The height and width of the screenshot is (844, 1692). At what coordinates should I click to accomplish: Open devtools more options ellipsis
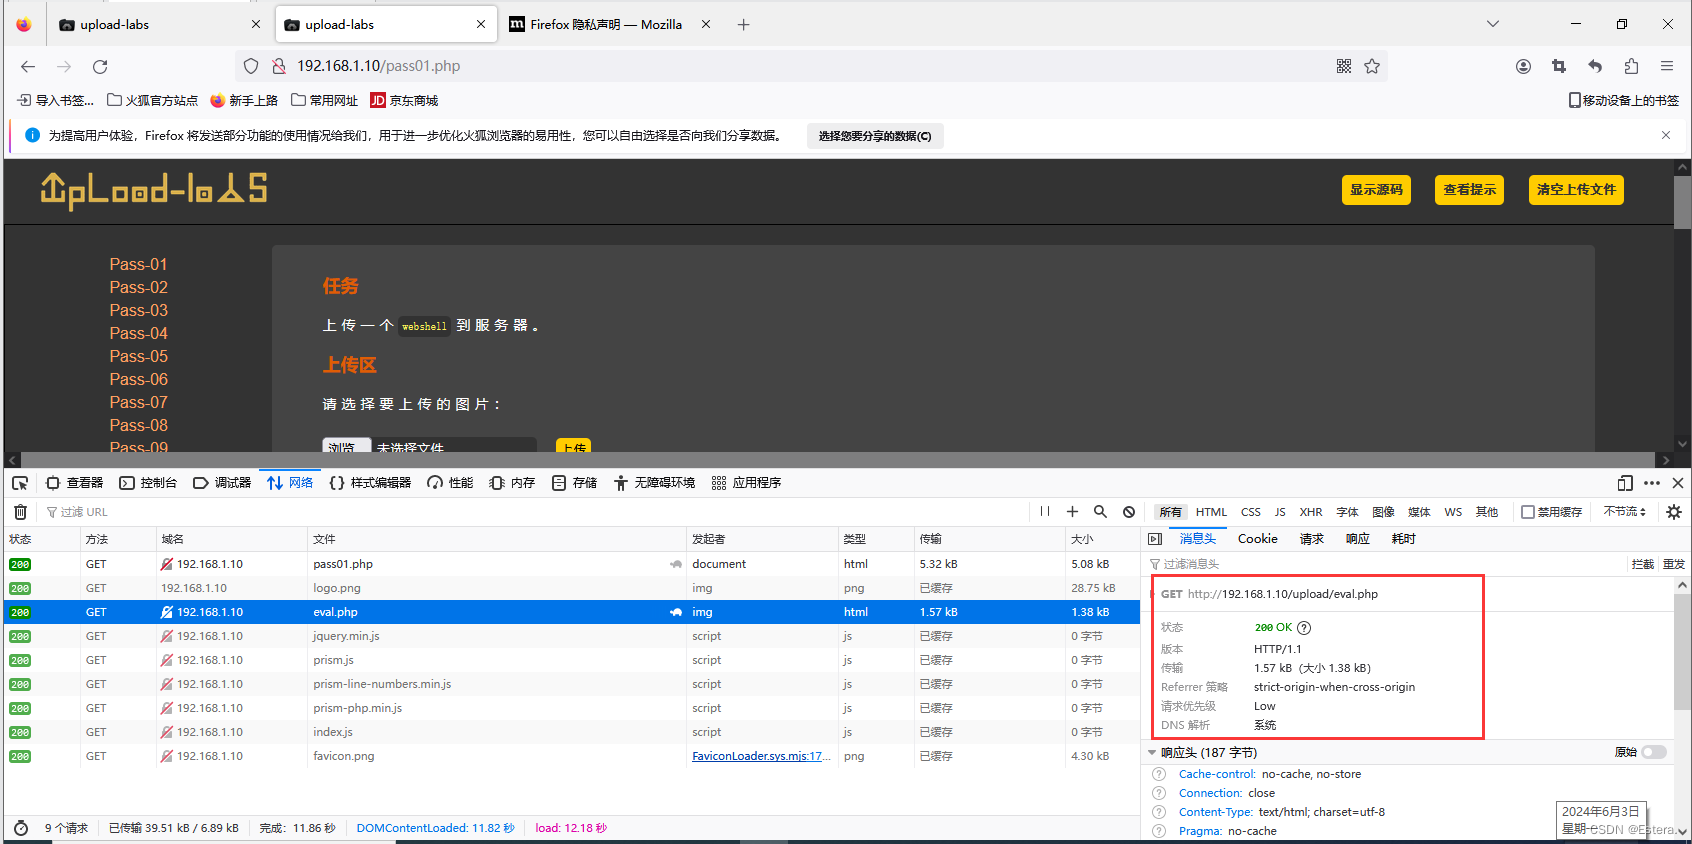(x=1652, y=483)
